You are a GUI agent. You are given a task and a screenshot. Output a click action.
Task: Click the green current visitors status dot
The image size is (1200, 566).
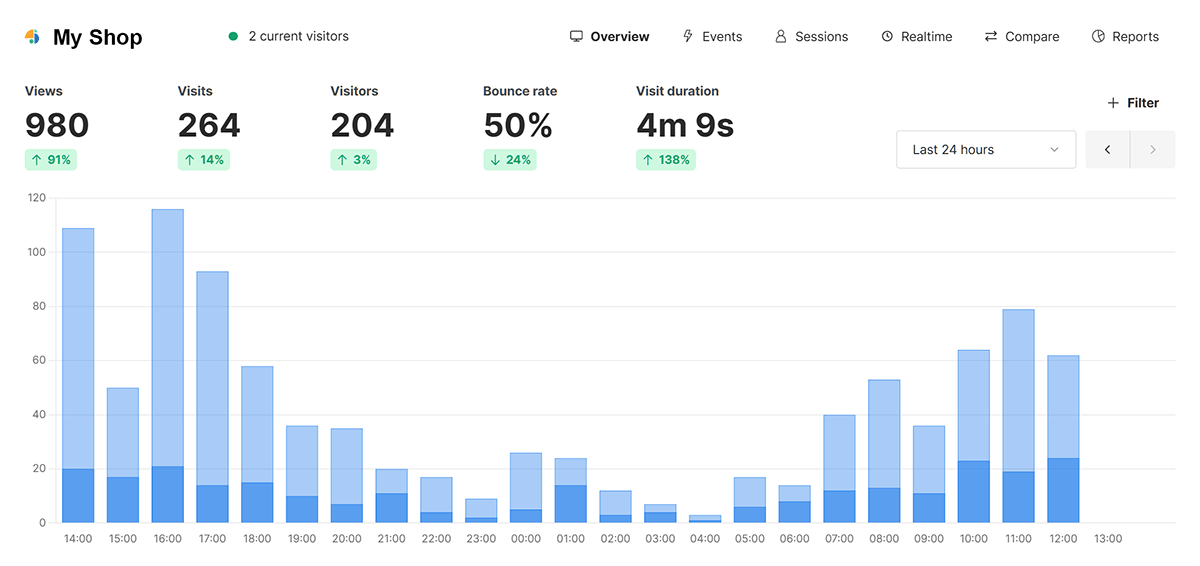[x=233, y=37]
